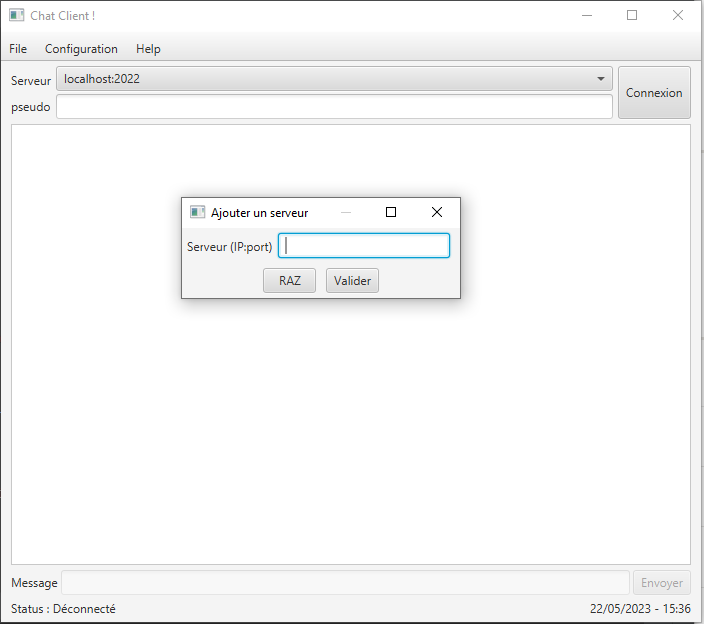Click the pseudo label
The height and width of the screenshot is (624, 704).
31,107
